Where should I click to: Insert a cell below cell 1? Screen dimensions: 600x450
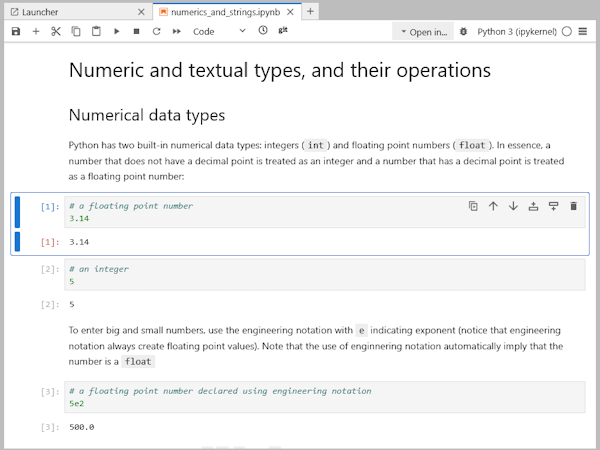click(x=553, y=206)
